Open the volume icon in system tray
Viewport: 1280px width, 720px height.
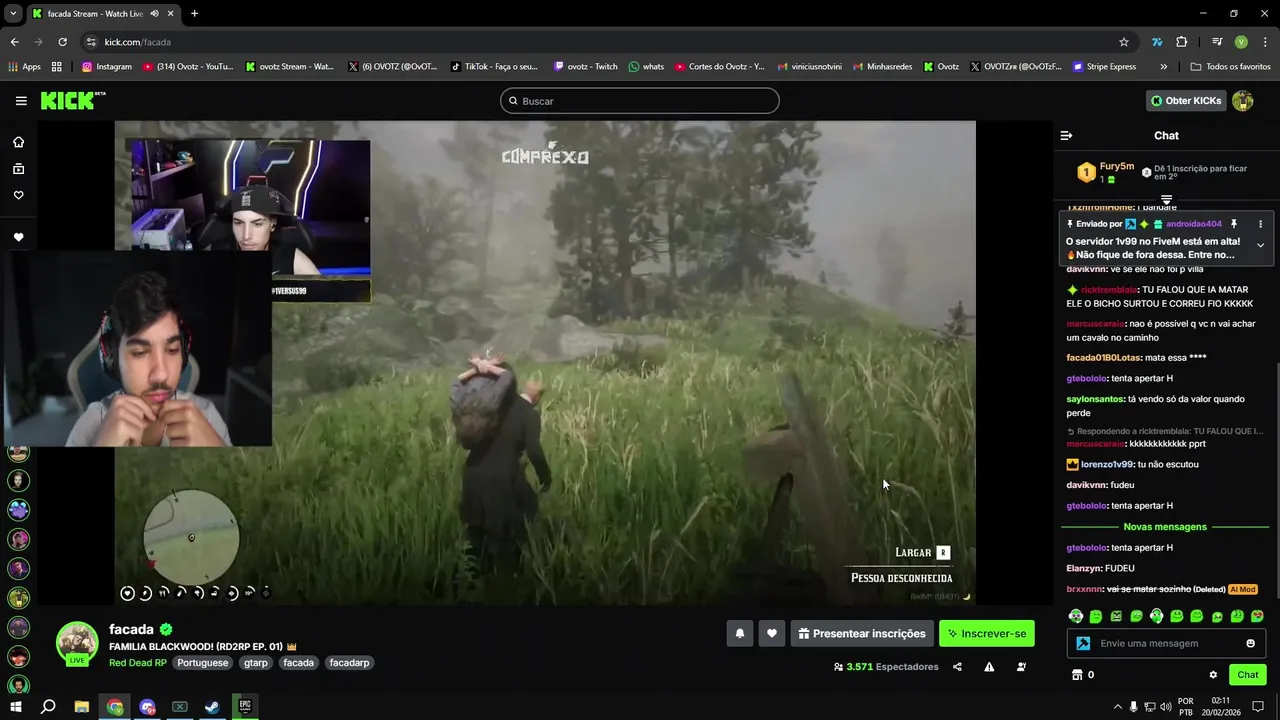[1165, 706]
